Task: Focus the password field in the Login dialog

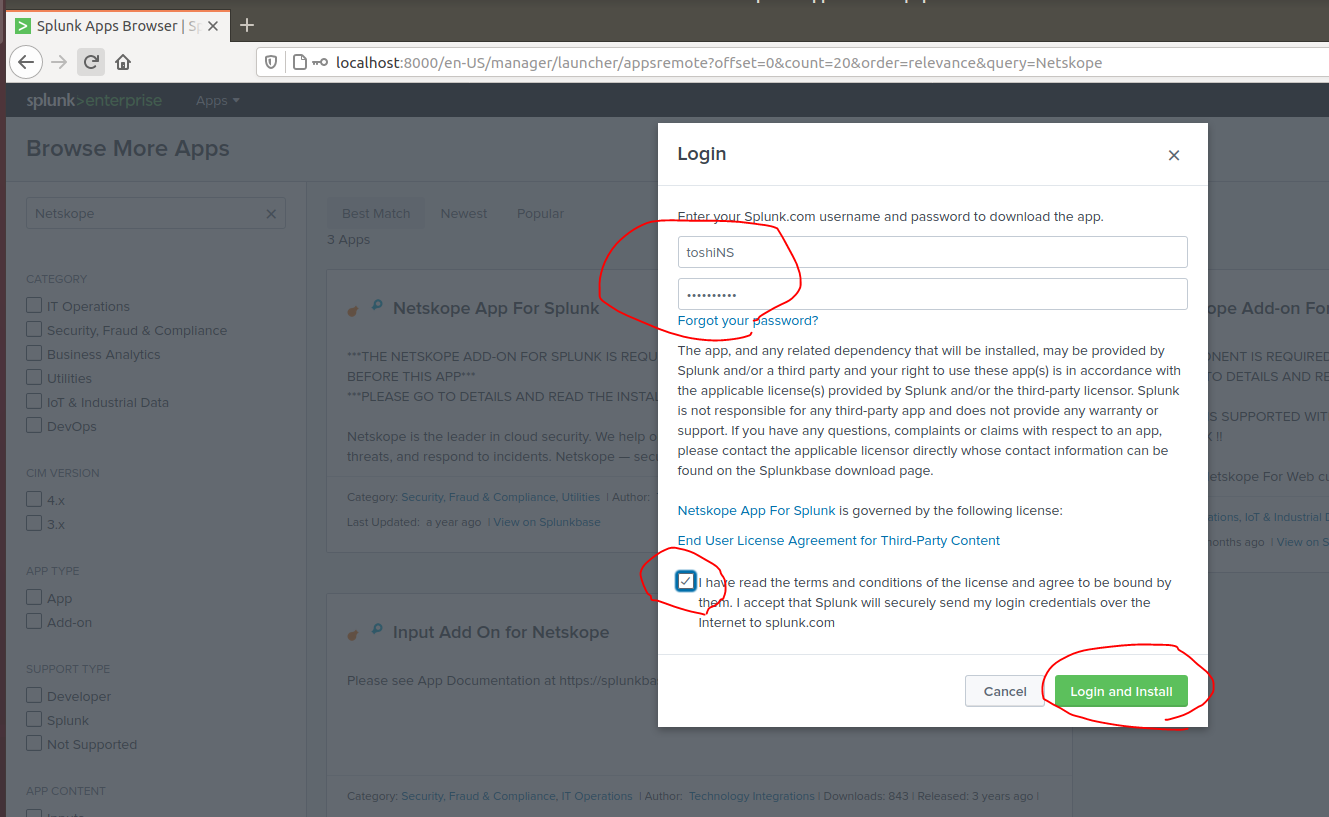Action: pos(932,294)
